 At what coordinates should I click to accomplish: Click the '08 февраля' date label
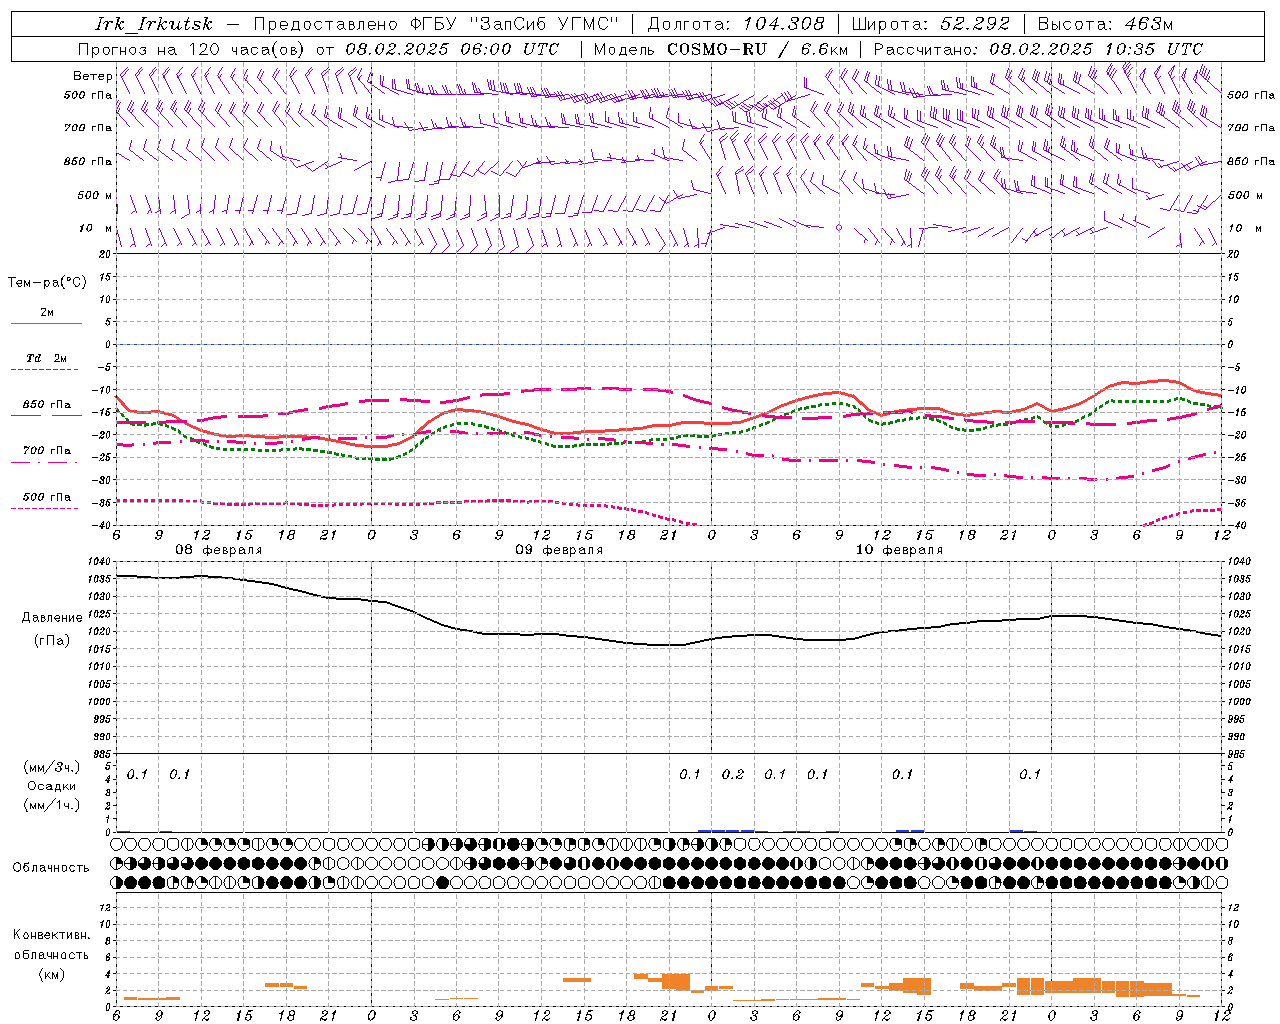(x=219, y=550)
